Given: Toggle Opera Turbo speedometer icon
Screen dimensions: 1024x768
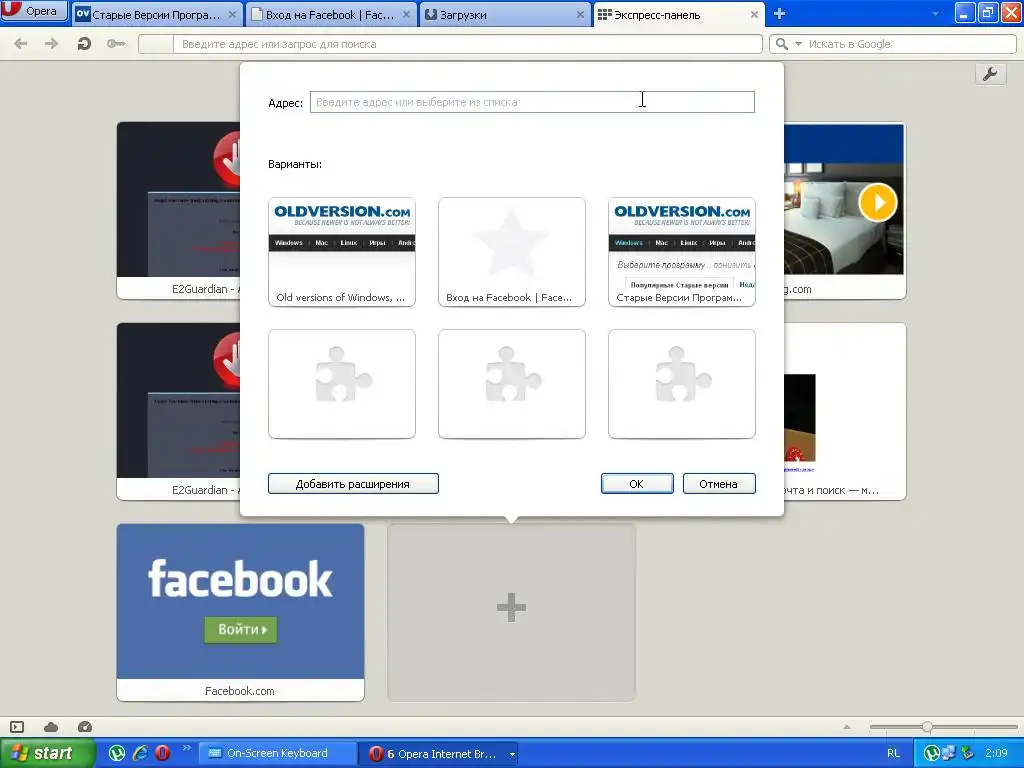Looking at the screenshot, I should 85,727.
